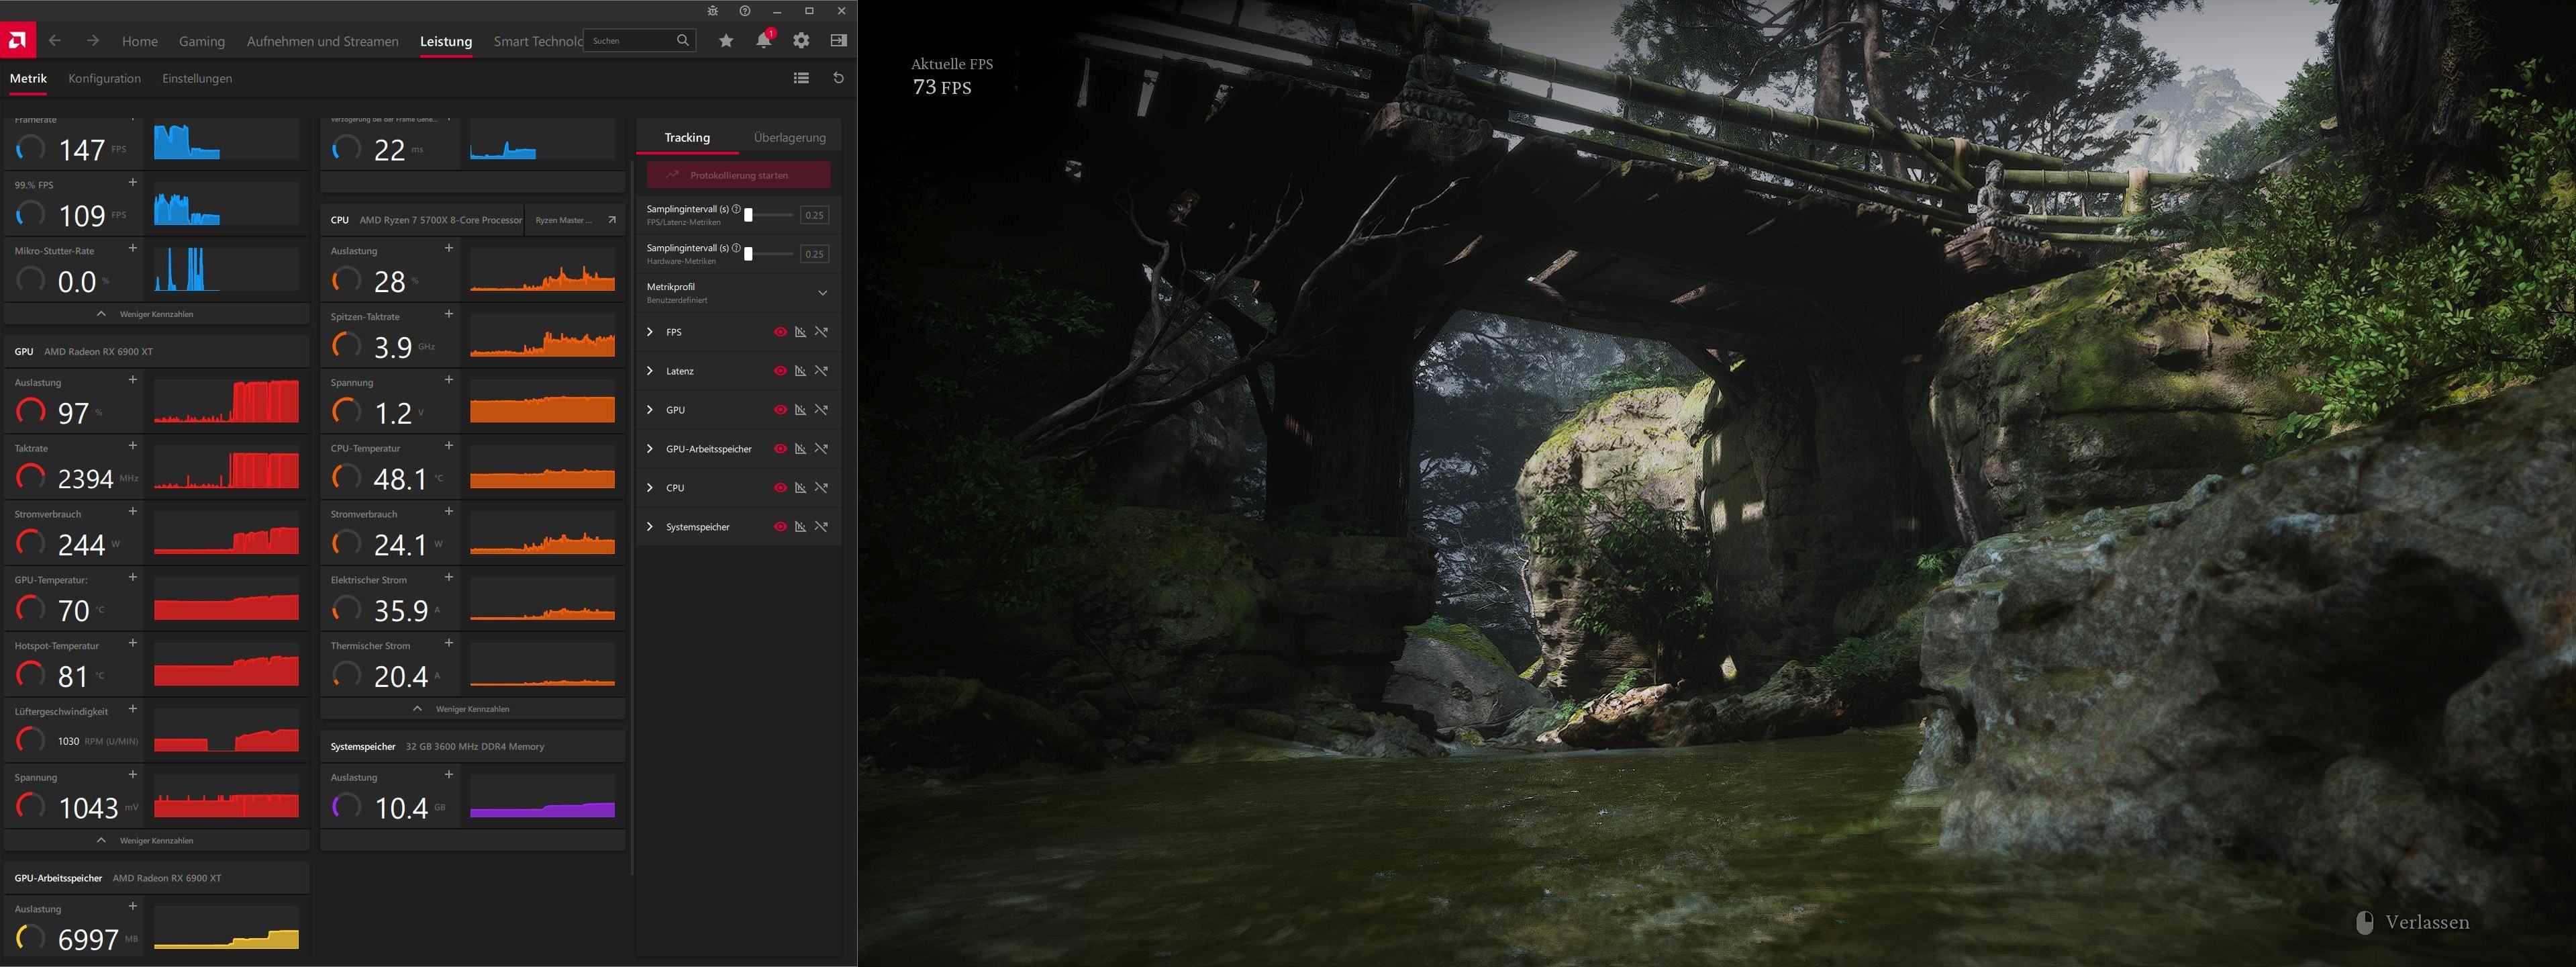This screenshot has height=967, width=2576.
Task: Switch to the Konfiguration sub-tab
Action: tap(104, 78)
